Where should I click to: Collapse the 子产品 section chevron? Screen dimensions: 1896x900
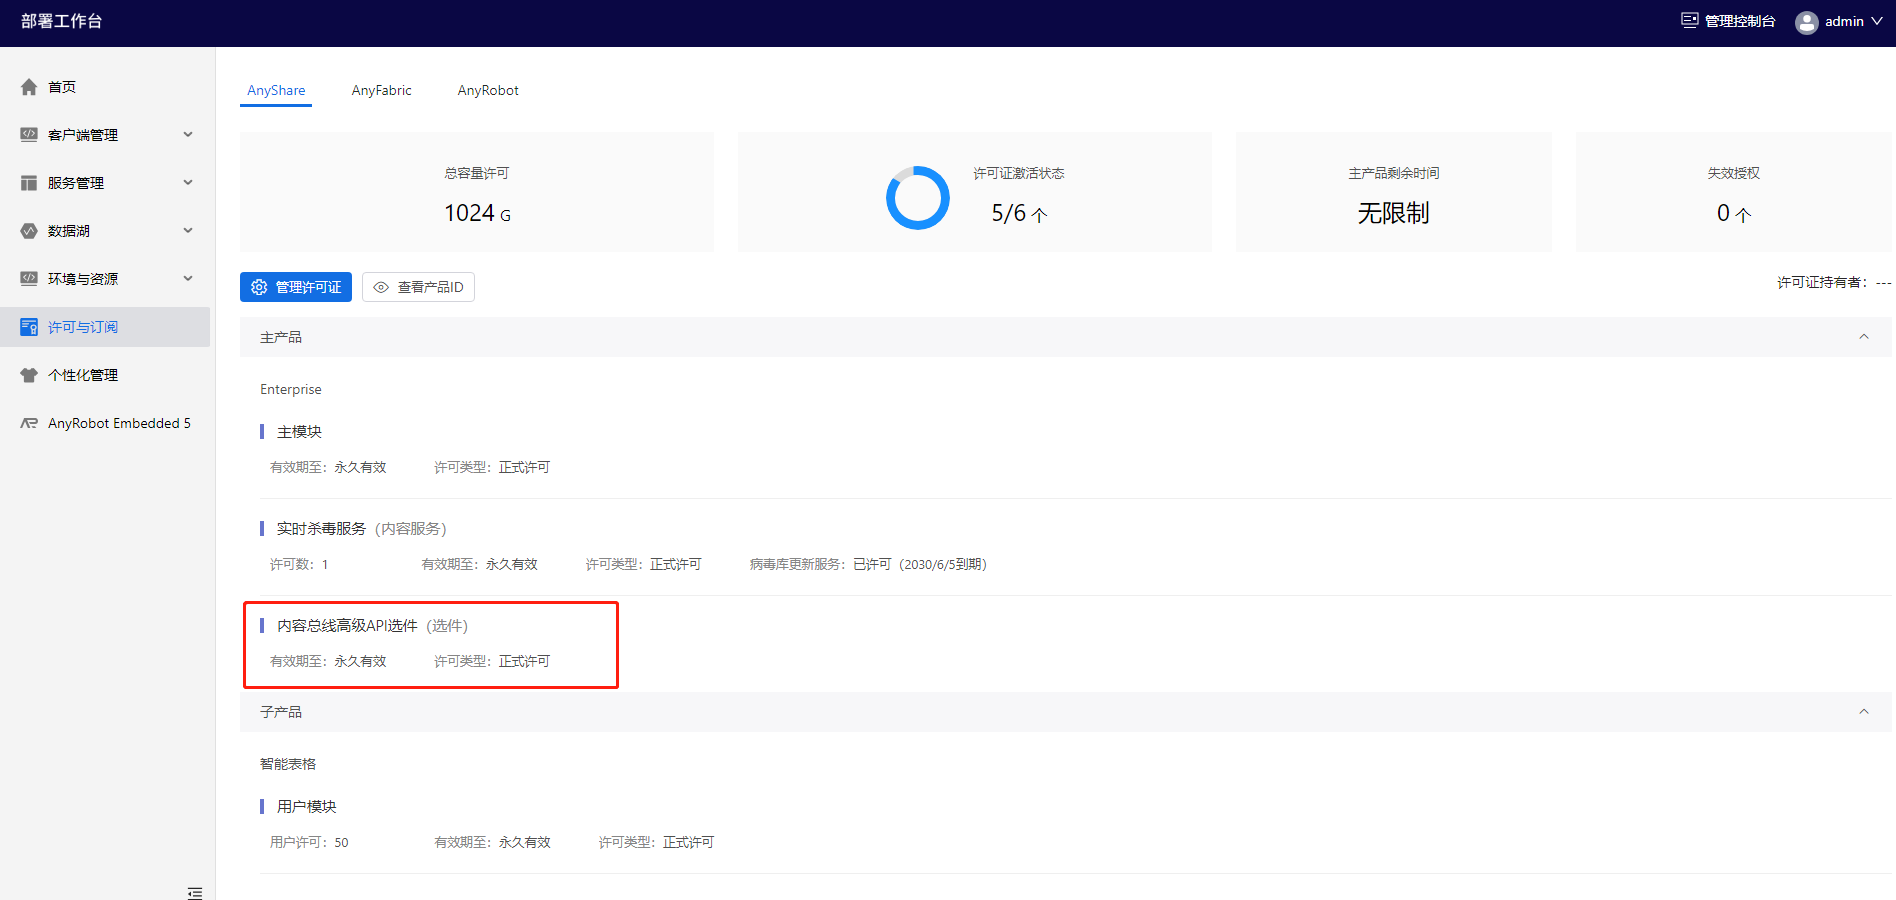tap(1864, 712)
